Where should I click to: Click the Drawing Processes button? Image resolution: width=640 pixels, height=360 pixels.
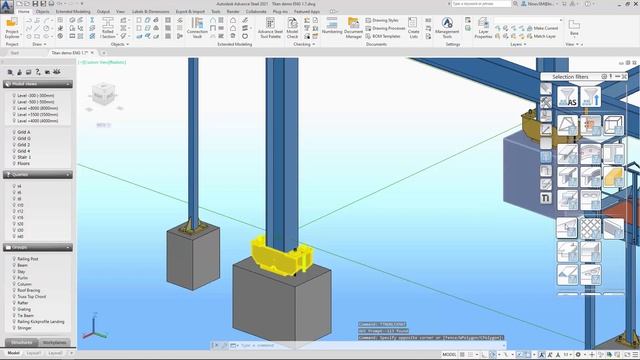tap(385, 28)
